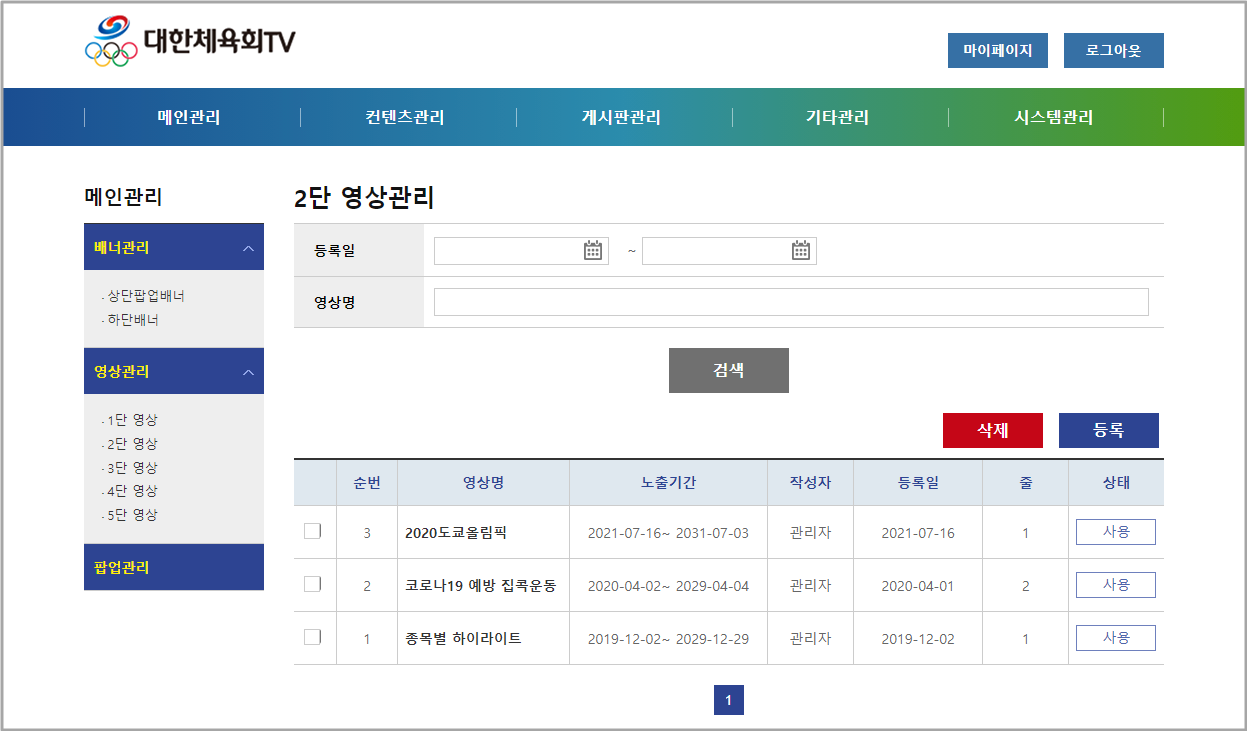Click the registration date 2019-12-02 cell
The image size is (1247, 731).
click(x=918, y=639)
